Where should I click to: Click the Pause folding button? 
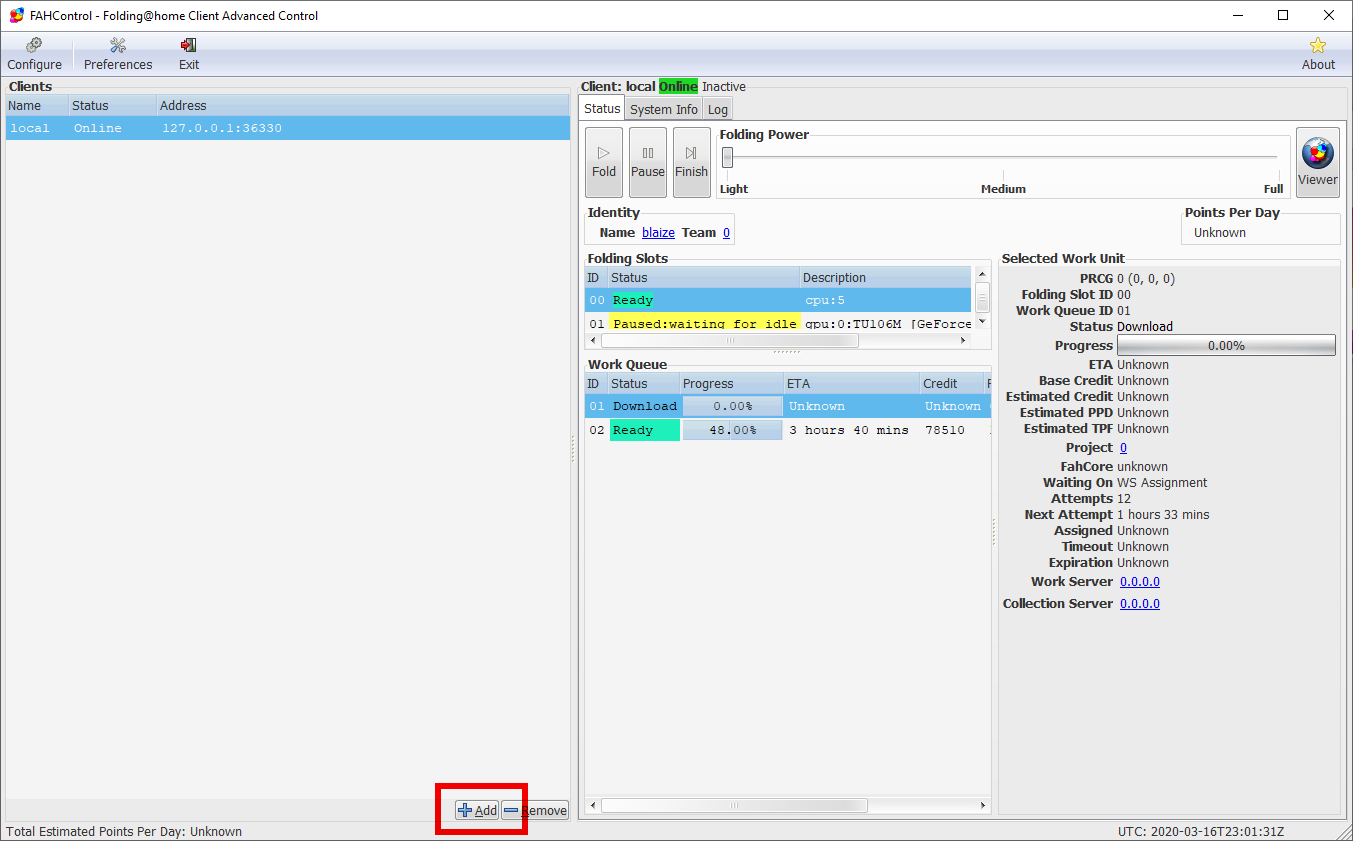click(648, 162)
